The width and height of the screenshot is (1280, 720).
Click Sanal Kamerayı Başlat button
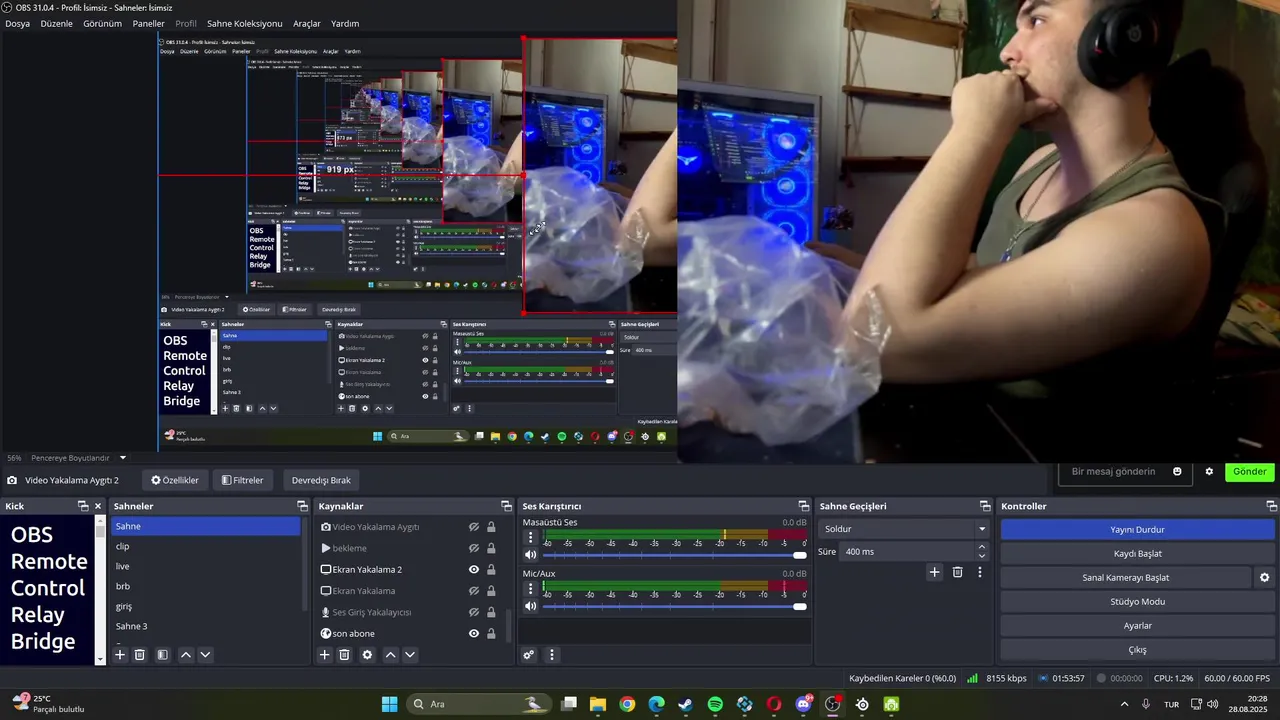pos(1126,578)
